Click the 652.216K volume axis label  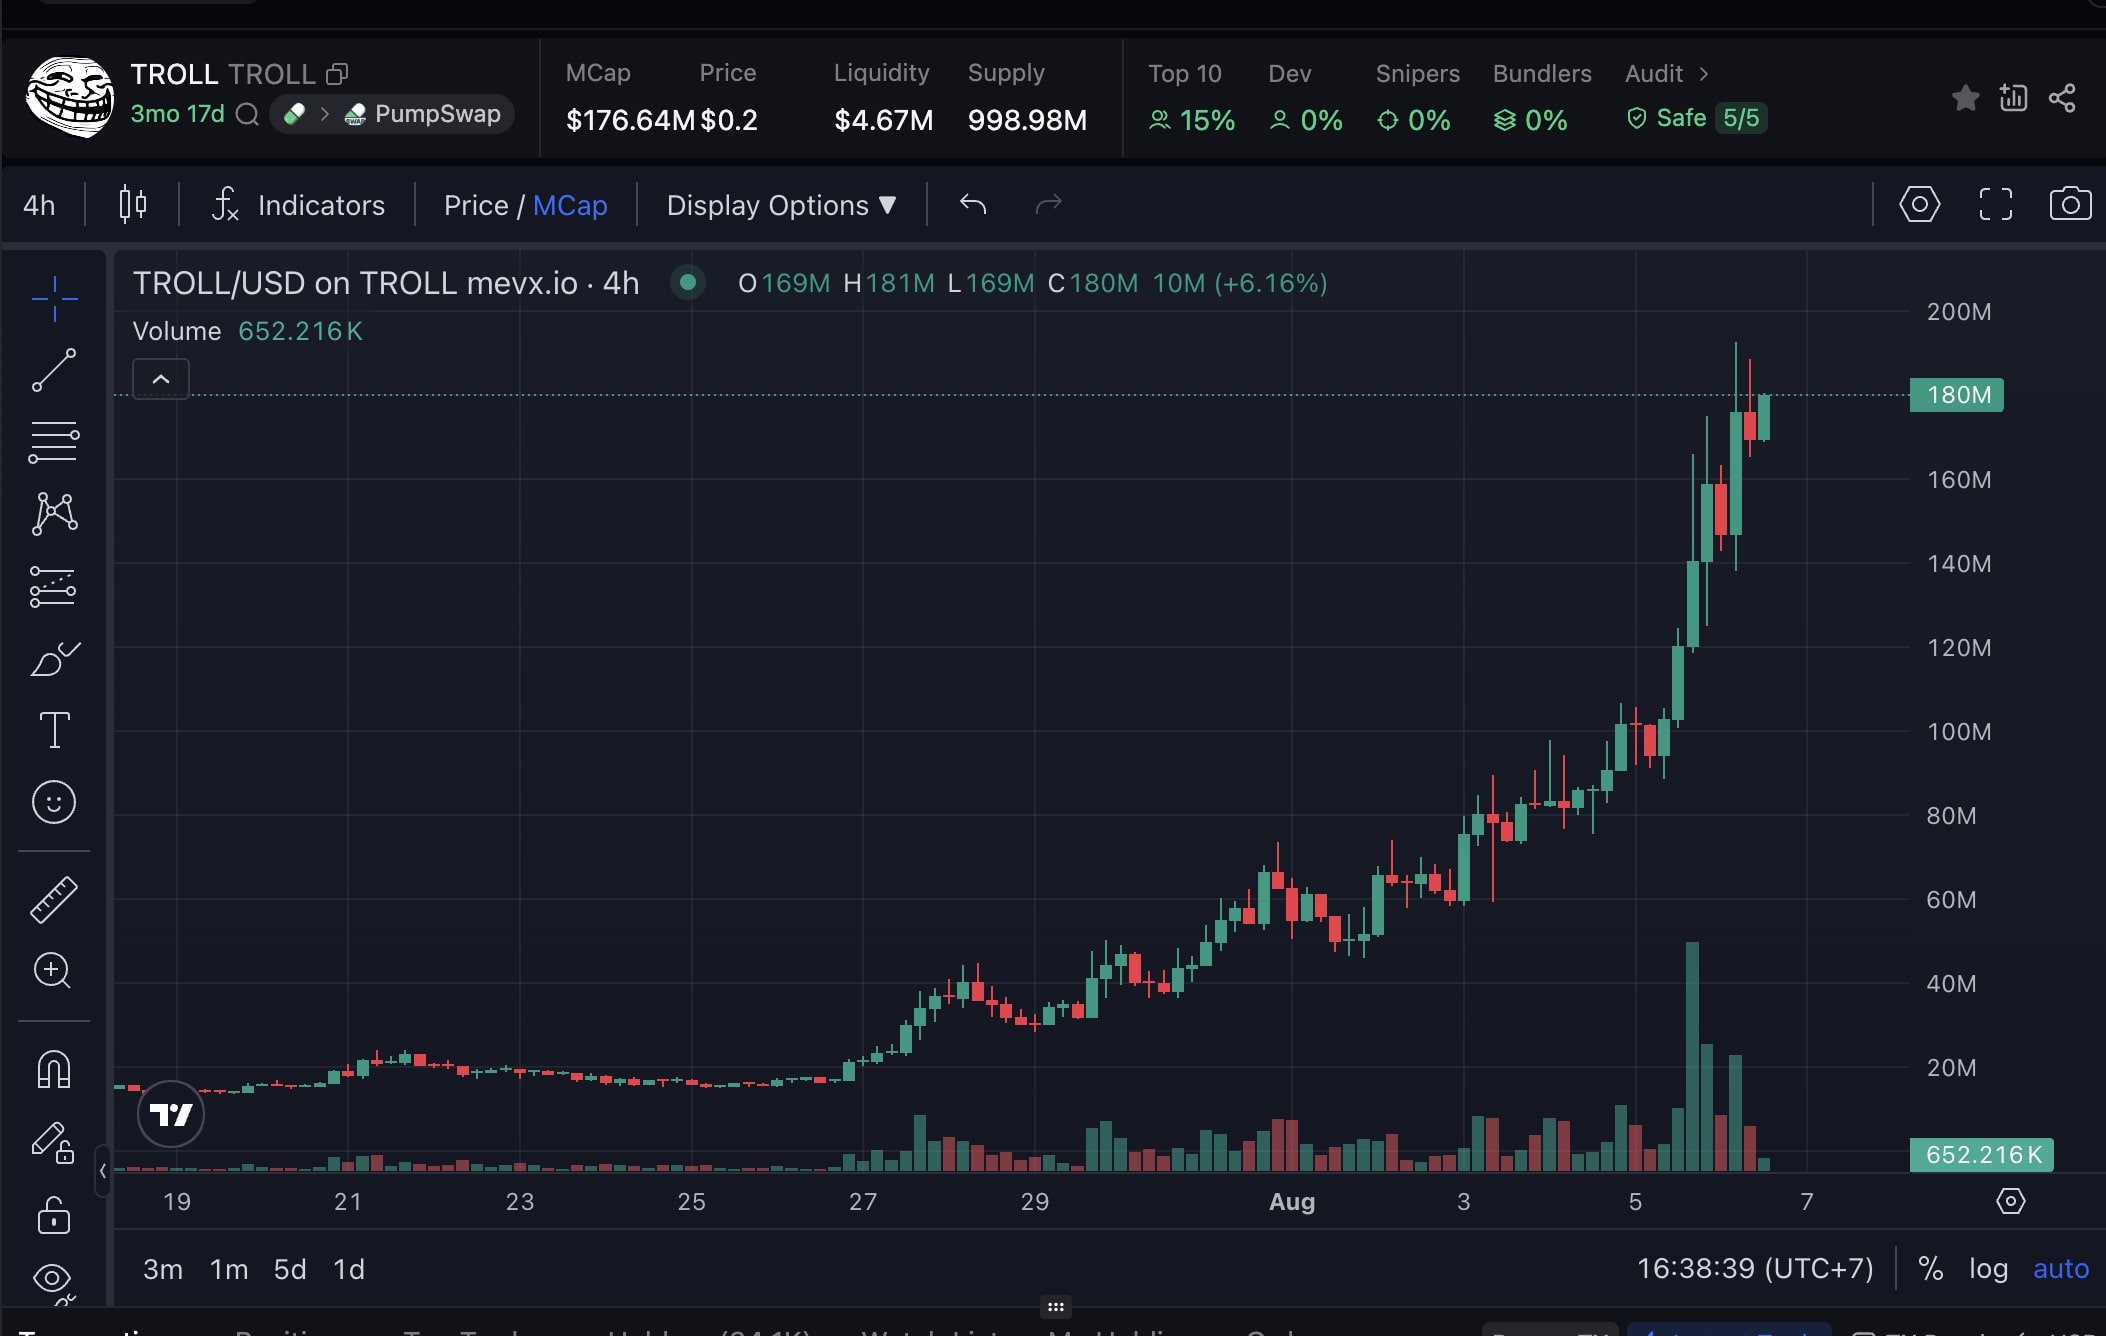(x=1981, y=1155)
